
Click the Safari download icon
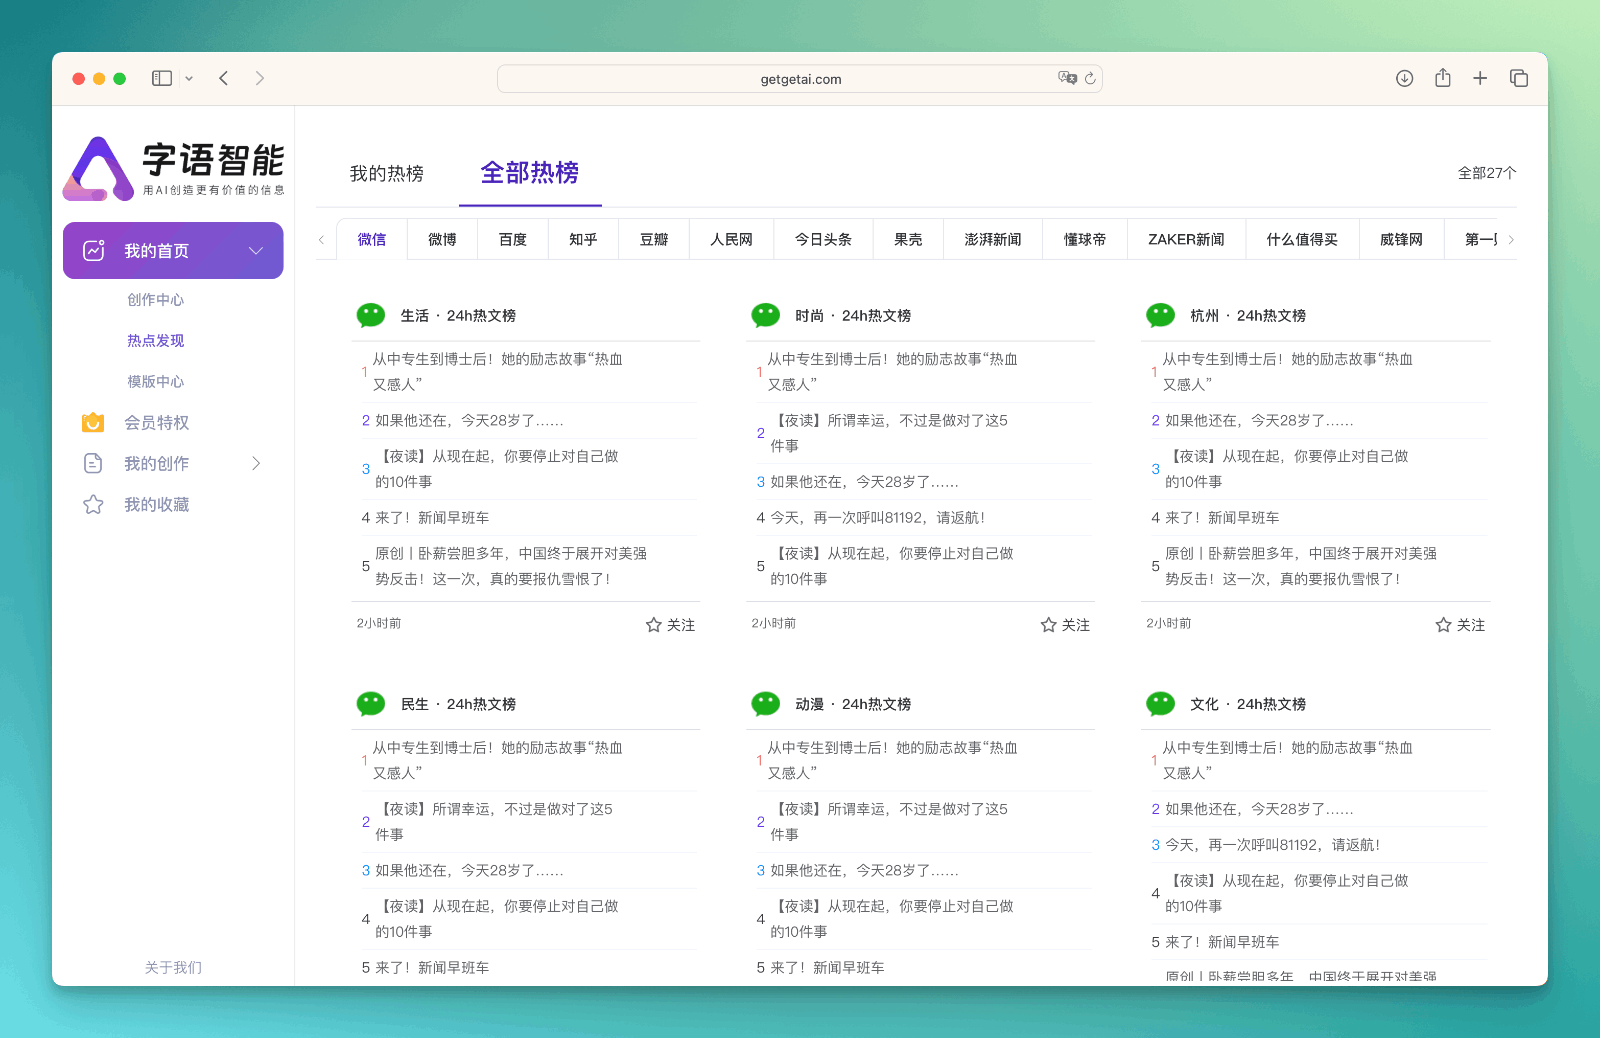tap(1404, 77)
